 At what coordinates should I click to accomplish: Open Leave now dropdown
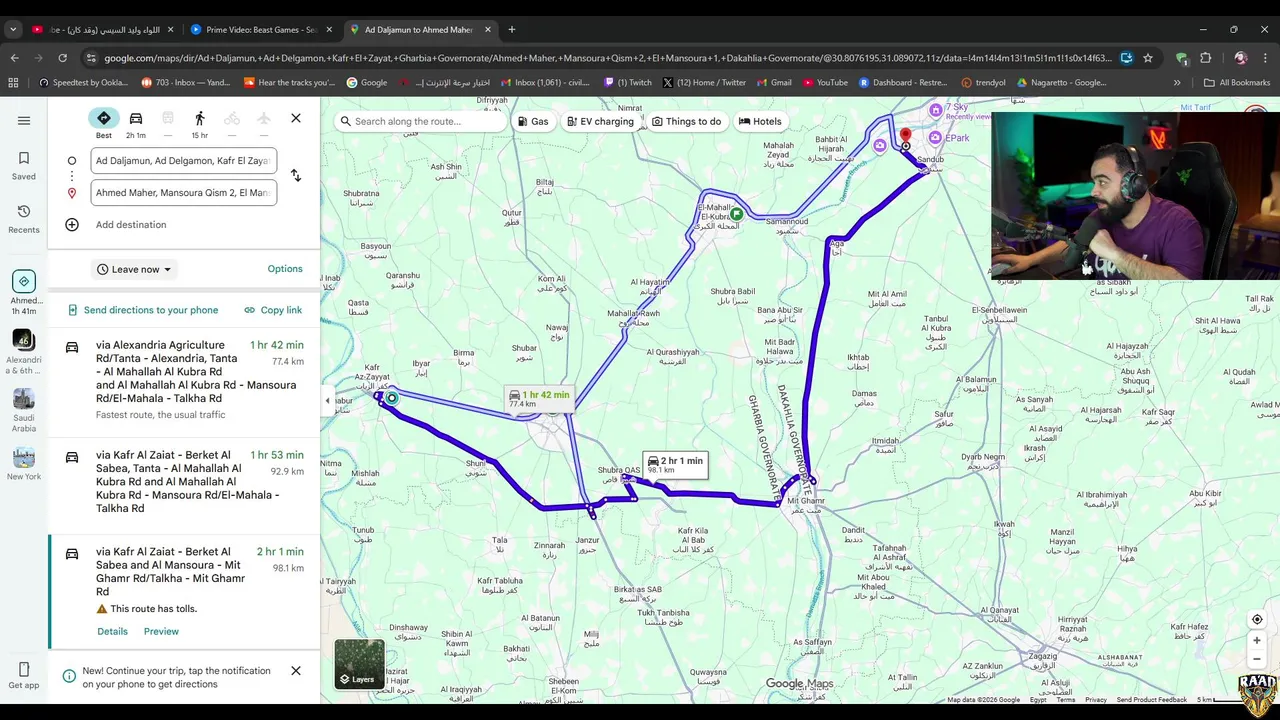point(134,269)
